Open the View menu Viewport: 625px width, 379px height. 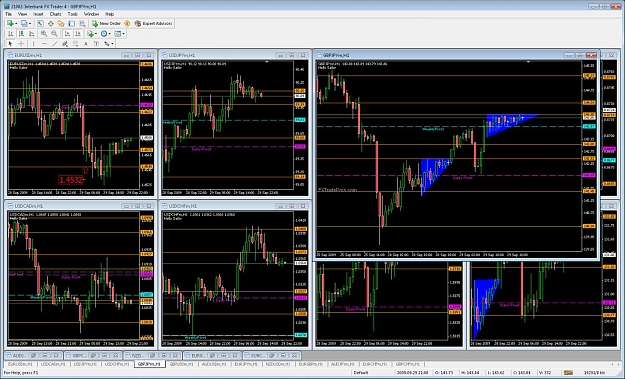23,14
